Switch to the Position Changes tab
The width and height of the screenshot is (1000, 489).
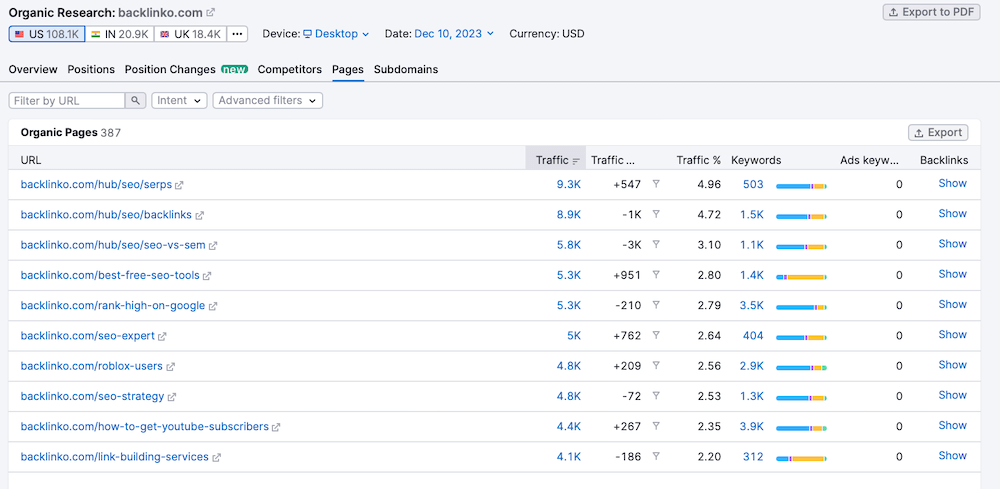185,70
